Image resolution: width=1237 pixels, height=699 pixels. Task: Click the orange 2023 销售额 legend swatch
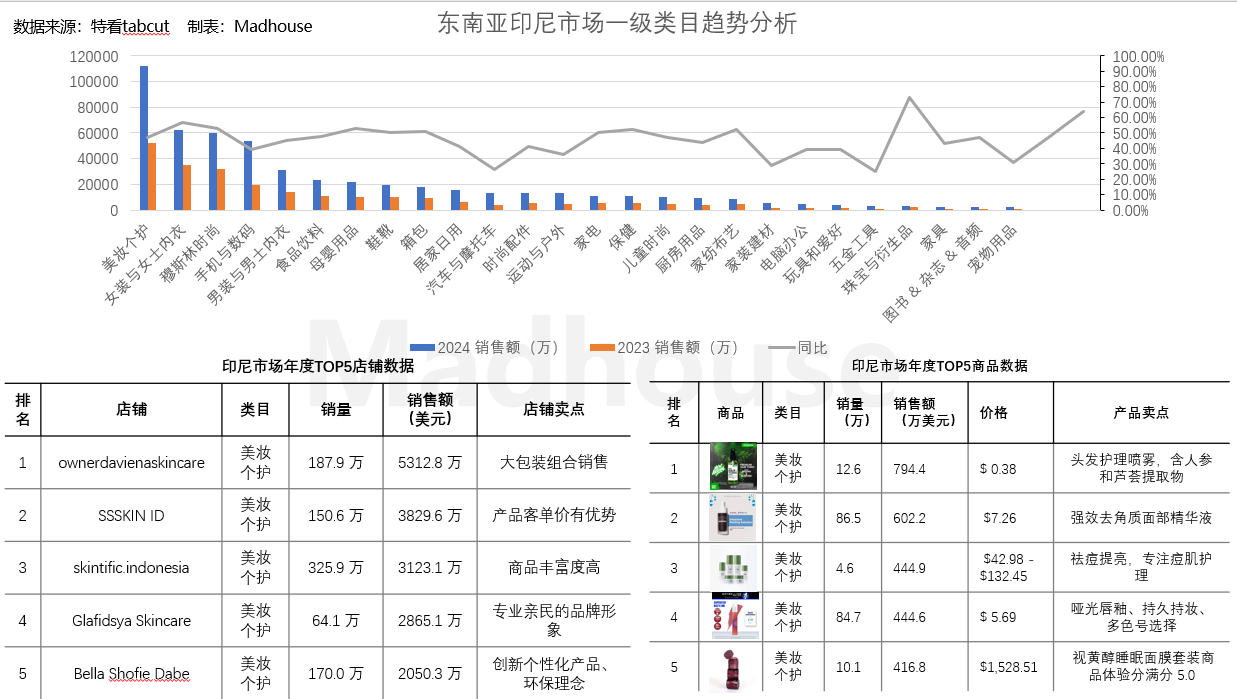[x=602, y=348]
